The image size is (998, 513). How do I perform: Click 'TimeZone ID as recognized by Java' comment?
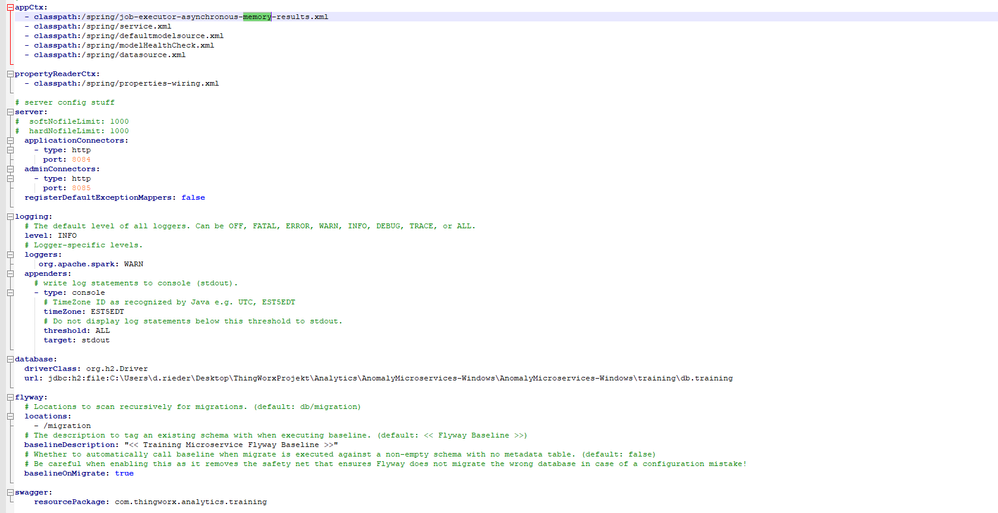(x=169, y=302)
